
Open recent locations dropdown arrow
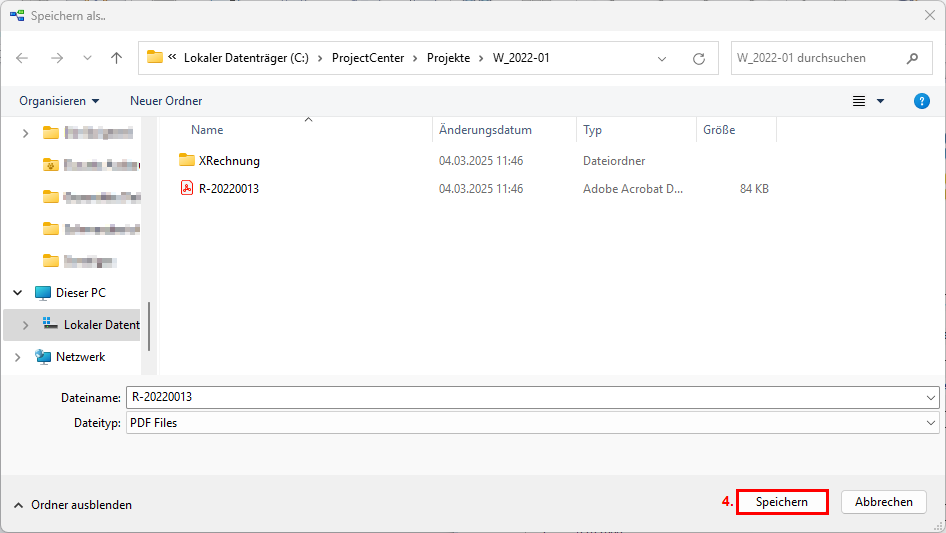tap(87, 58)
